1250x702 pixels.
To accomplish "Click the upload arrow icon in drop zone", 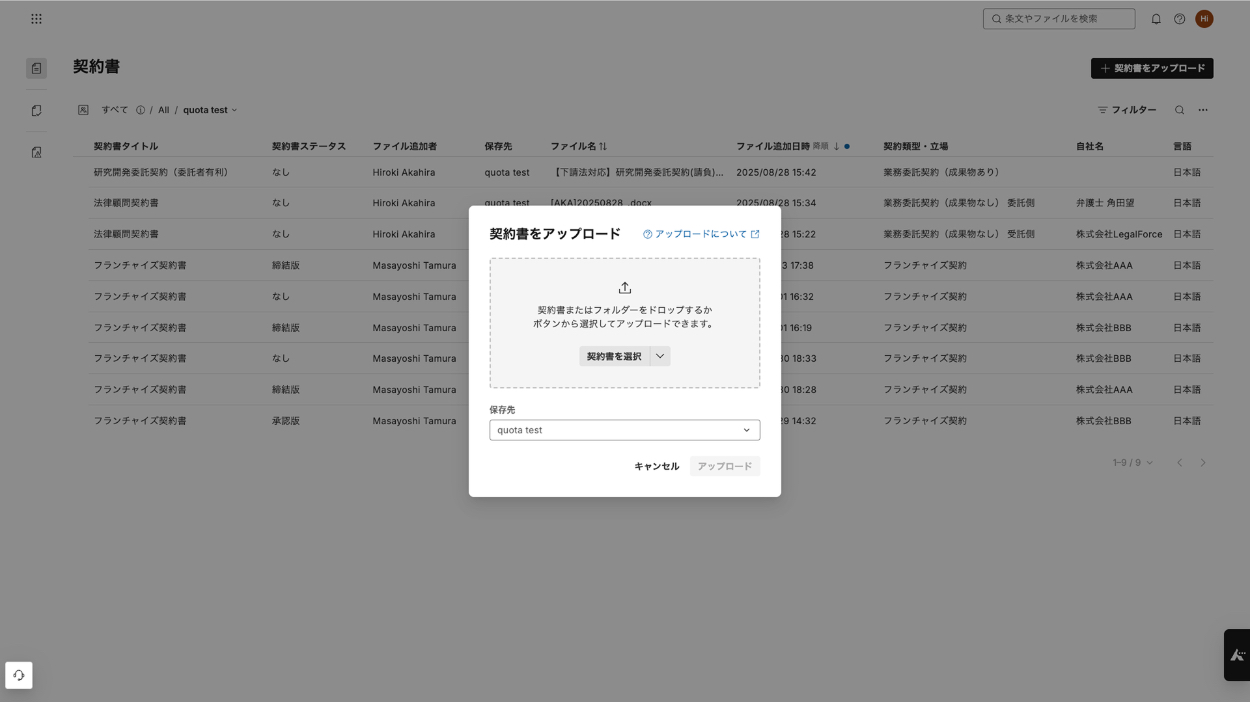I will (x=625, y=288).
